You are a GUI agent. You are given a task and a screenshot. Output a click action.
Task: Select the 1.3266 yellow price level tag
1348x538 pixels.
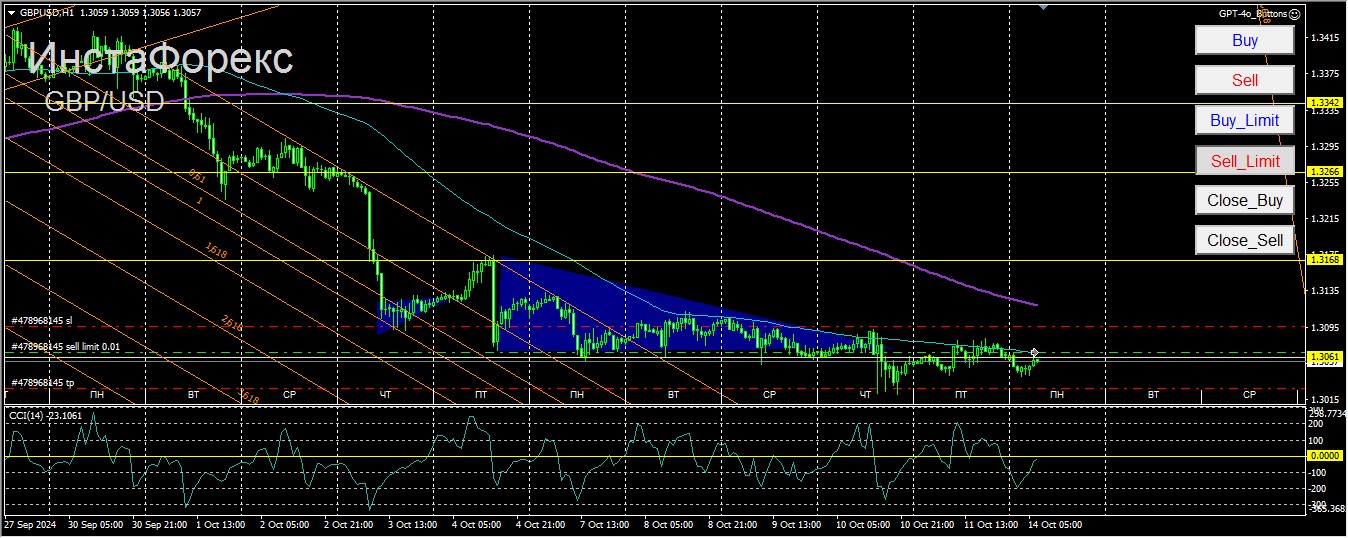tap(1324, 172)
